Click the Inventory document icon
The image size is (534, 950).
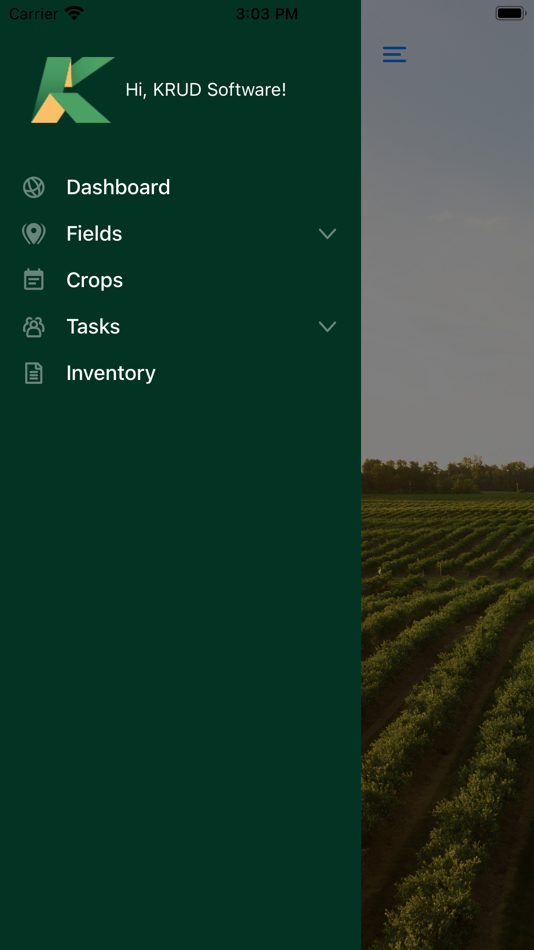[34, 373]
